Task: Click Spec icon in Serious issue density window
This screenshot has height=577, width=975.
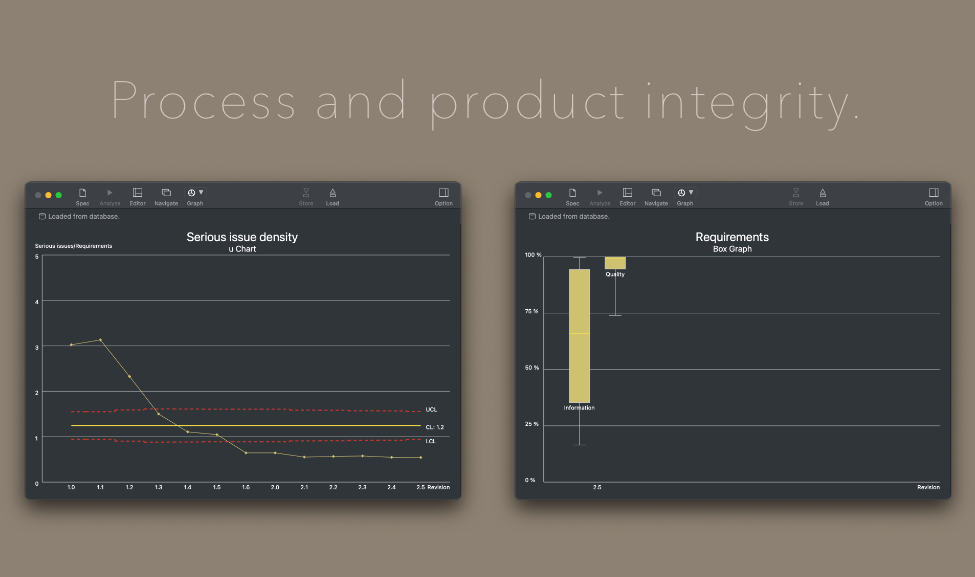Action: [82, 193]
